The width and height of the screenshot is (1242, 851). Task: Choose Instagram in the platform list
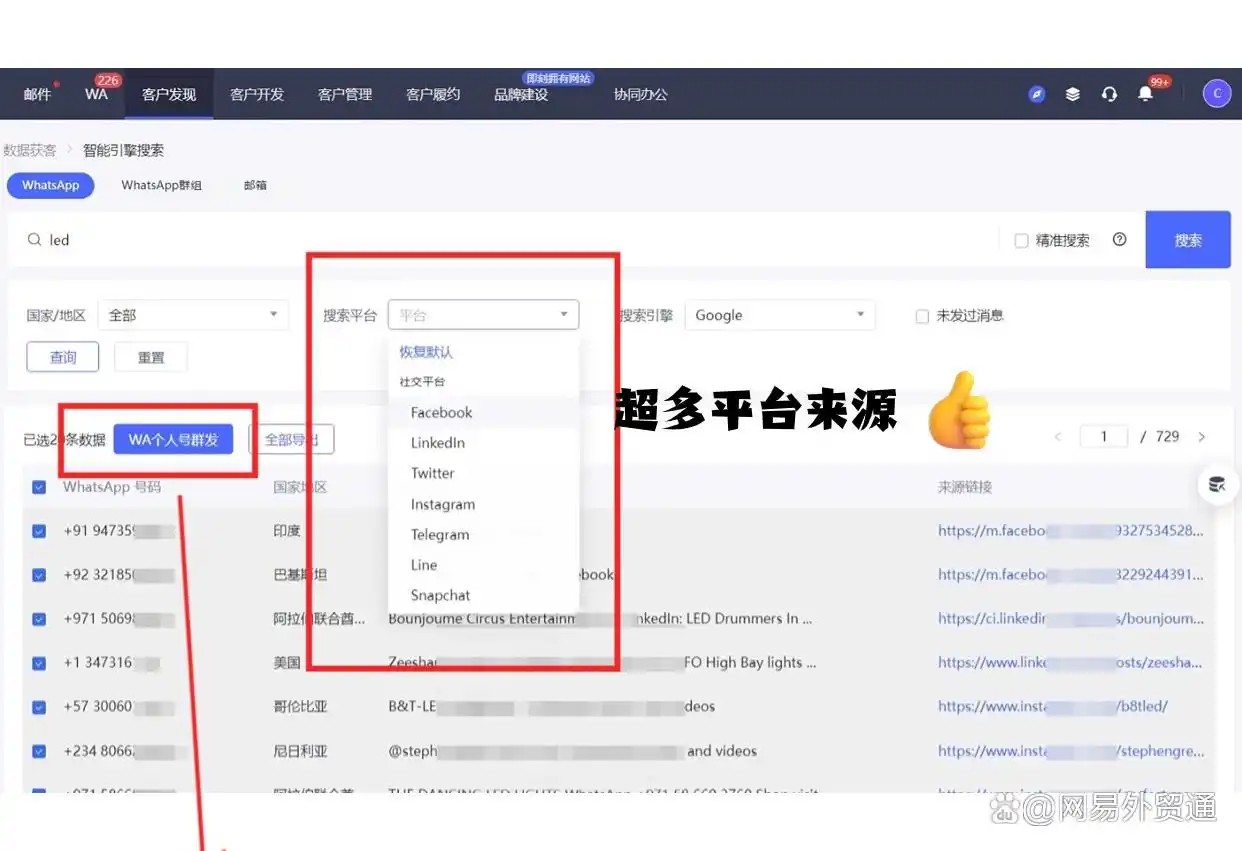point(443,504)
